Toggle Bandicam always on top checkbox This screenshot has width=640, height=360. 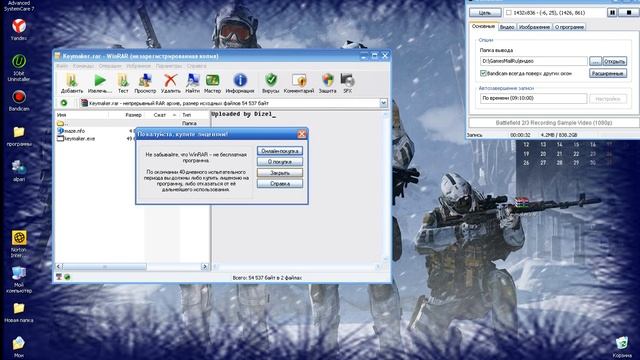(x=483, y=73)
